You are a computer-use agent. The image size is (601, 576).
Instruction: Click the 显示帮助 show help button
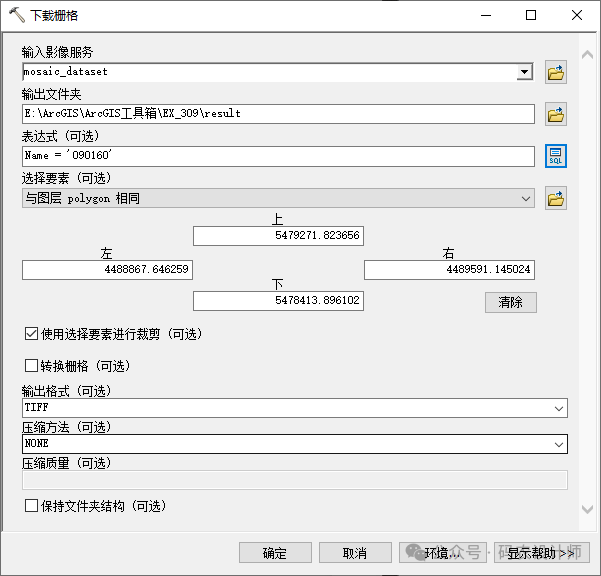(x=541, y=553)
